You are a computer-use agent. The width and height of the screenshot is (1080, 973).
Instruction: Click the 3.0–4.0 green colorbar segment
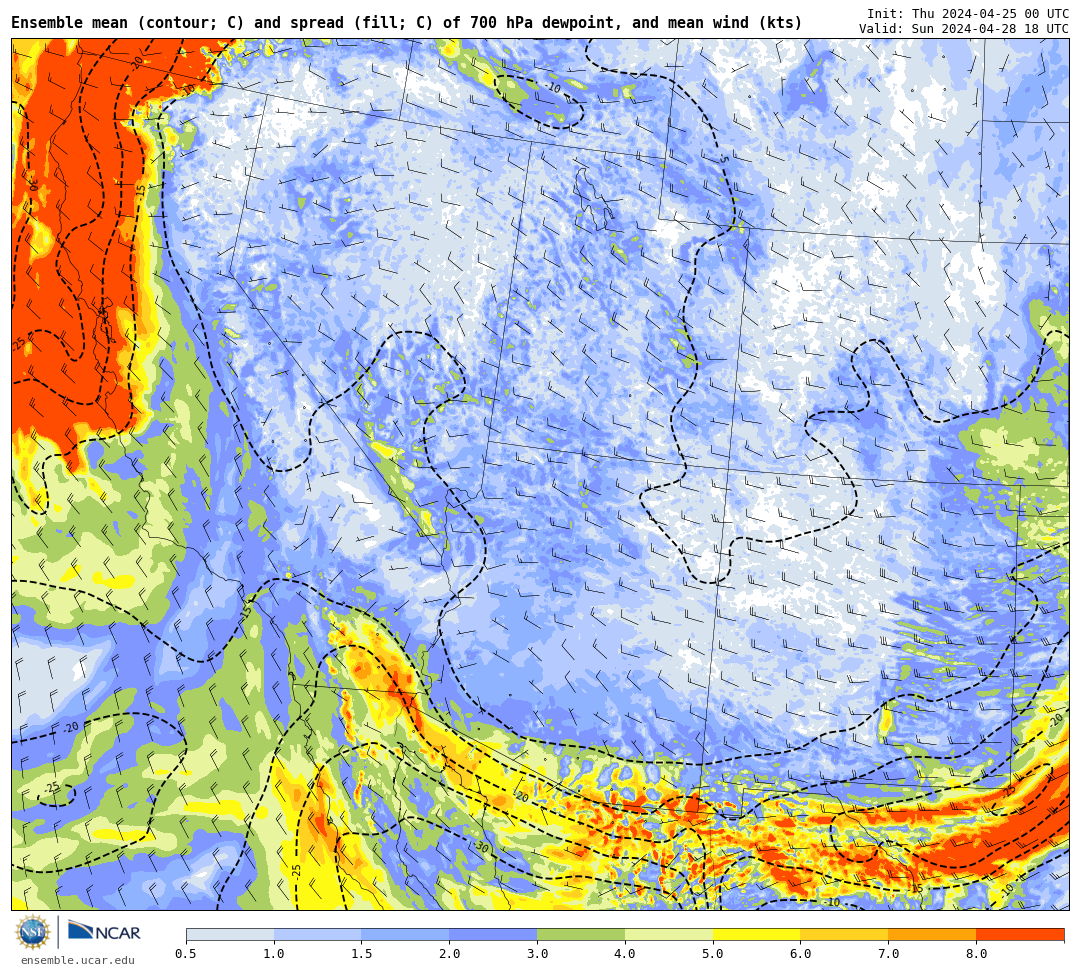(581, 934)
